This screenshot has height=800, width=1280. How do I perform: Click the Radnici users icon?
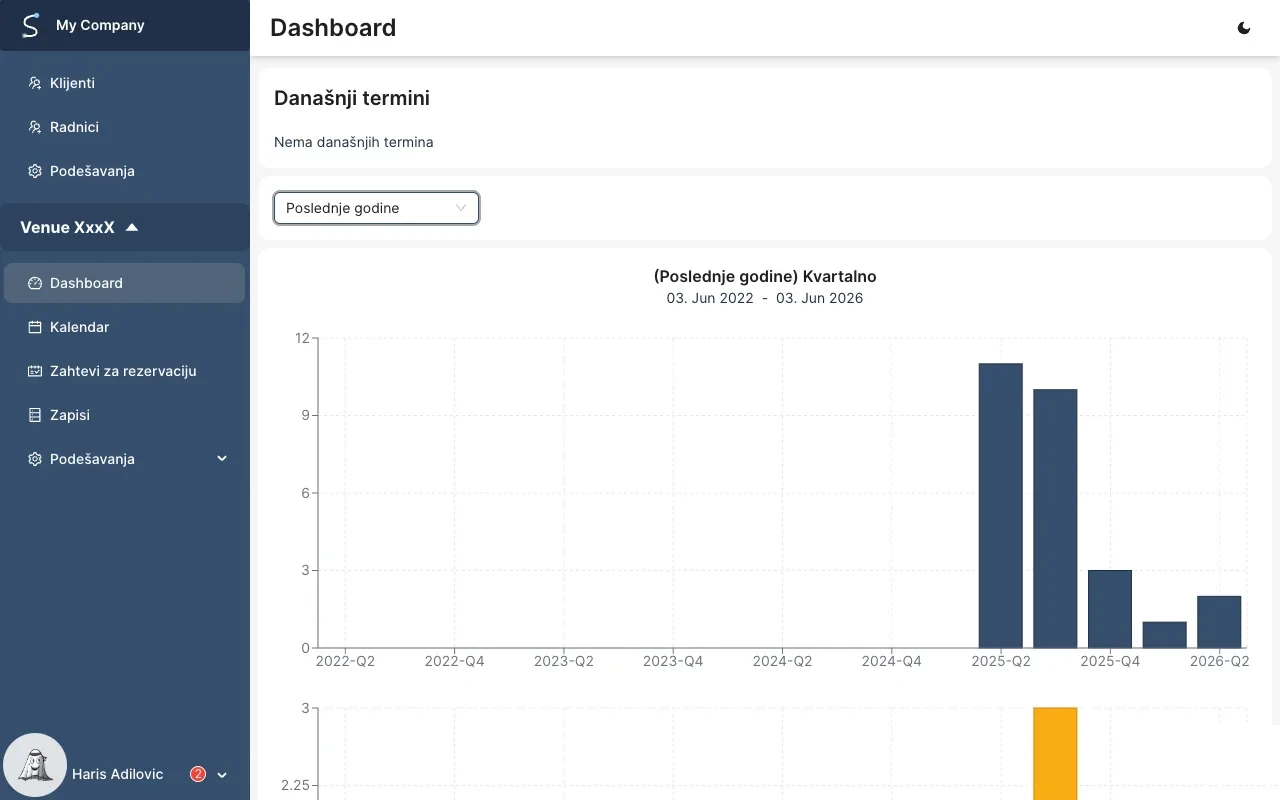(x=35, y=127)
